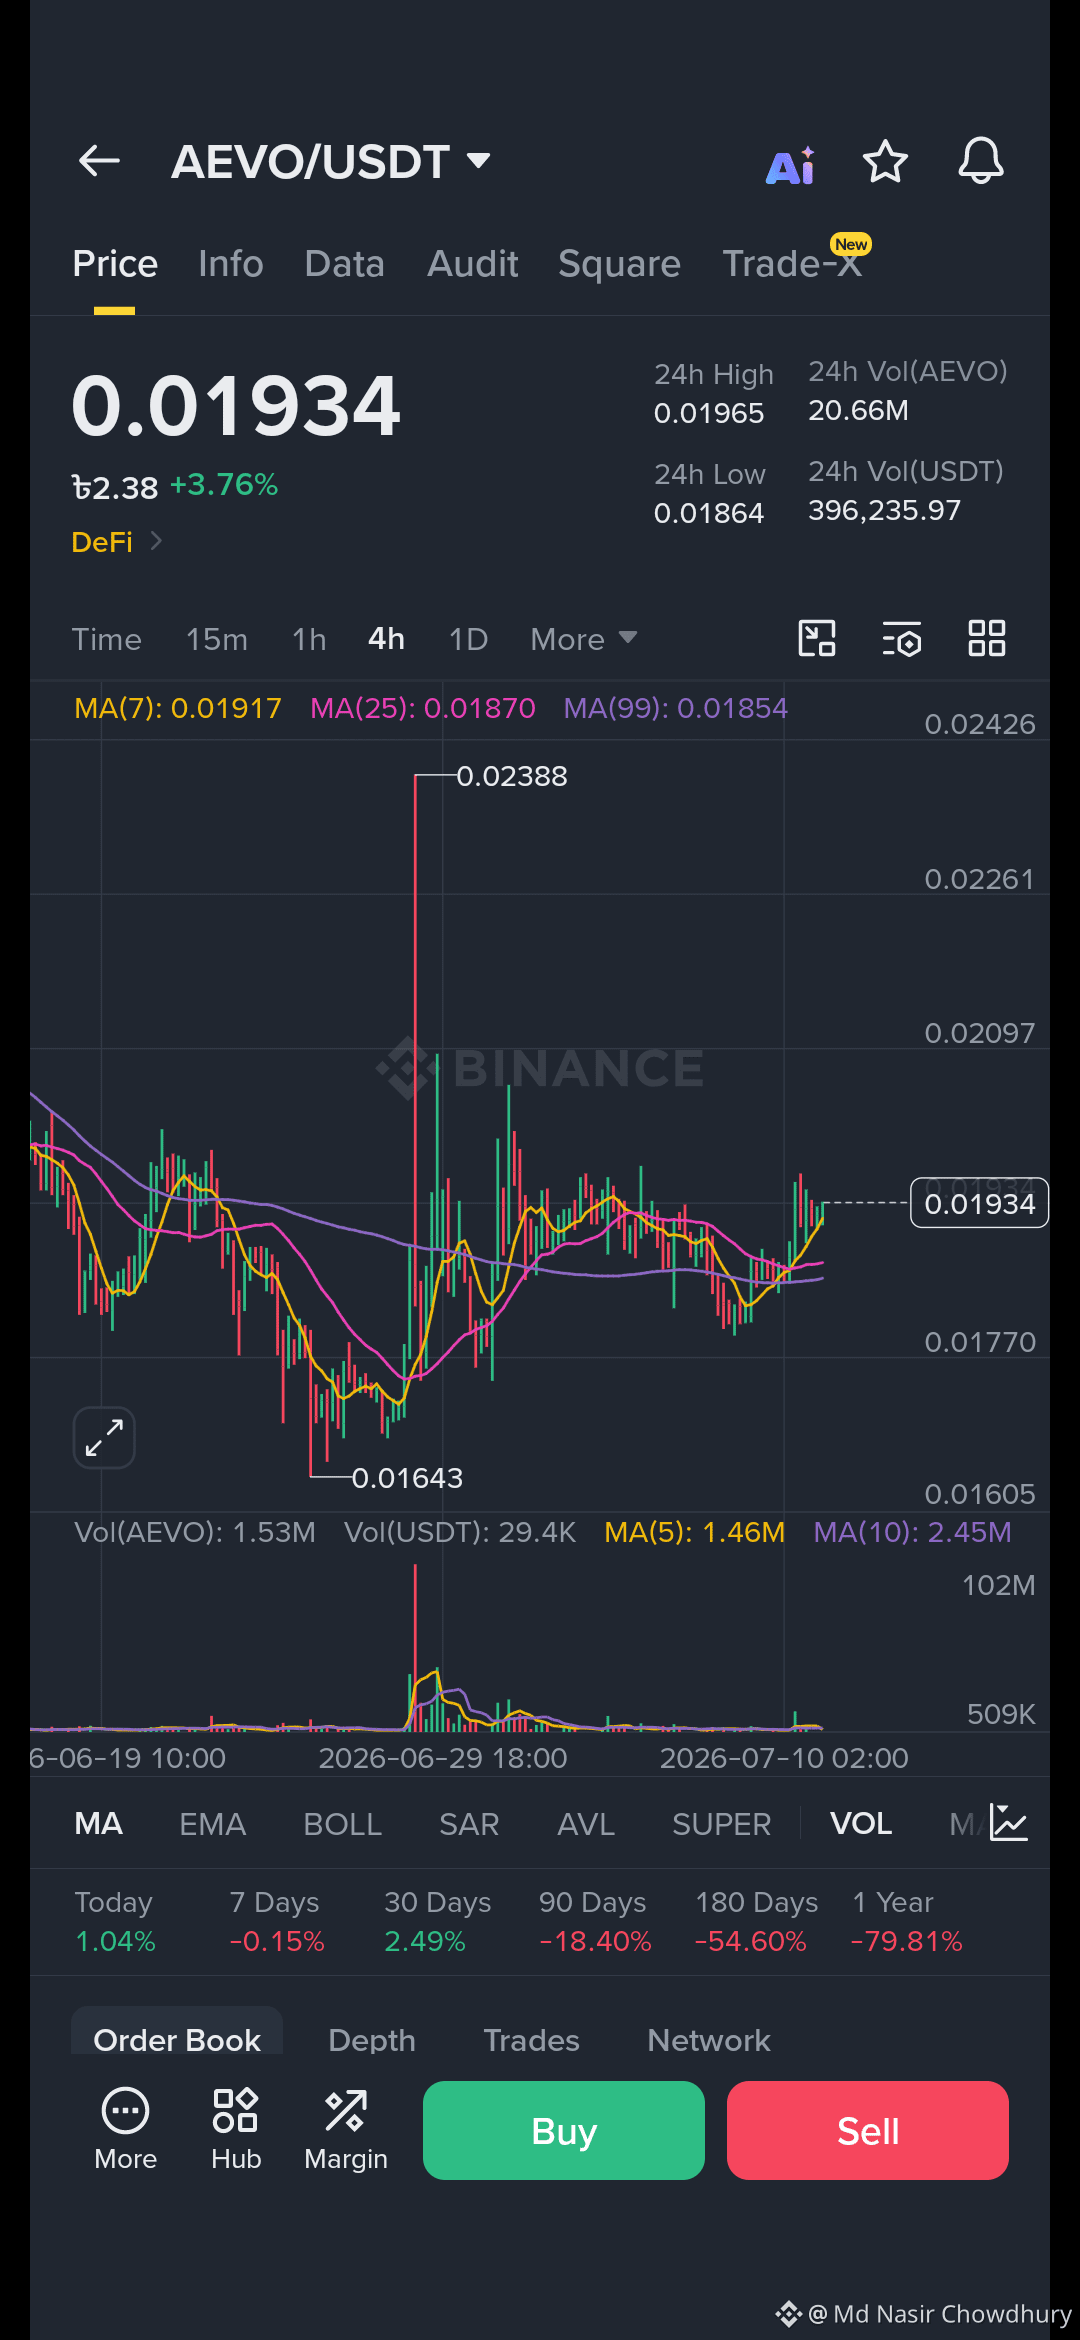Tap the large 0.01934 price
This screenshot has height=2340, width=1080.
(x=236, y=405)
